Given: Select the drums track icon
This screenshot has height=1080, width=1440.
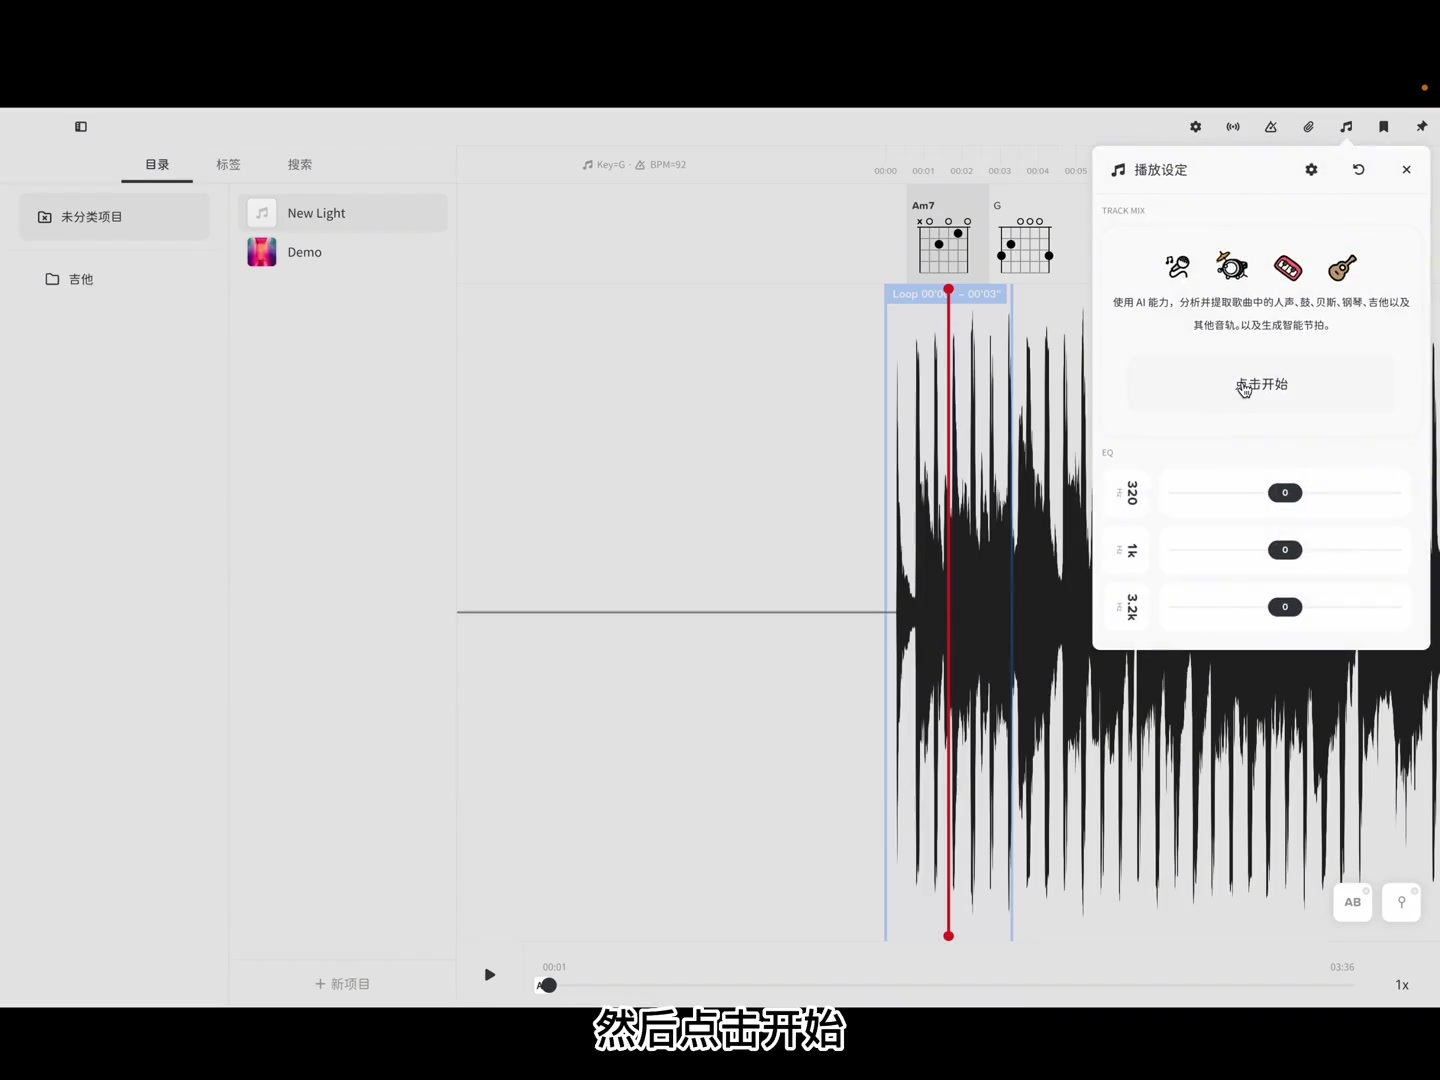Looking at the screenshot, I should pyautogui.click(x=1232, y=266).
